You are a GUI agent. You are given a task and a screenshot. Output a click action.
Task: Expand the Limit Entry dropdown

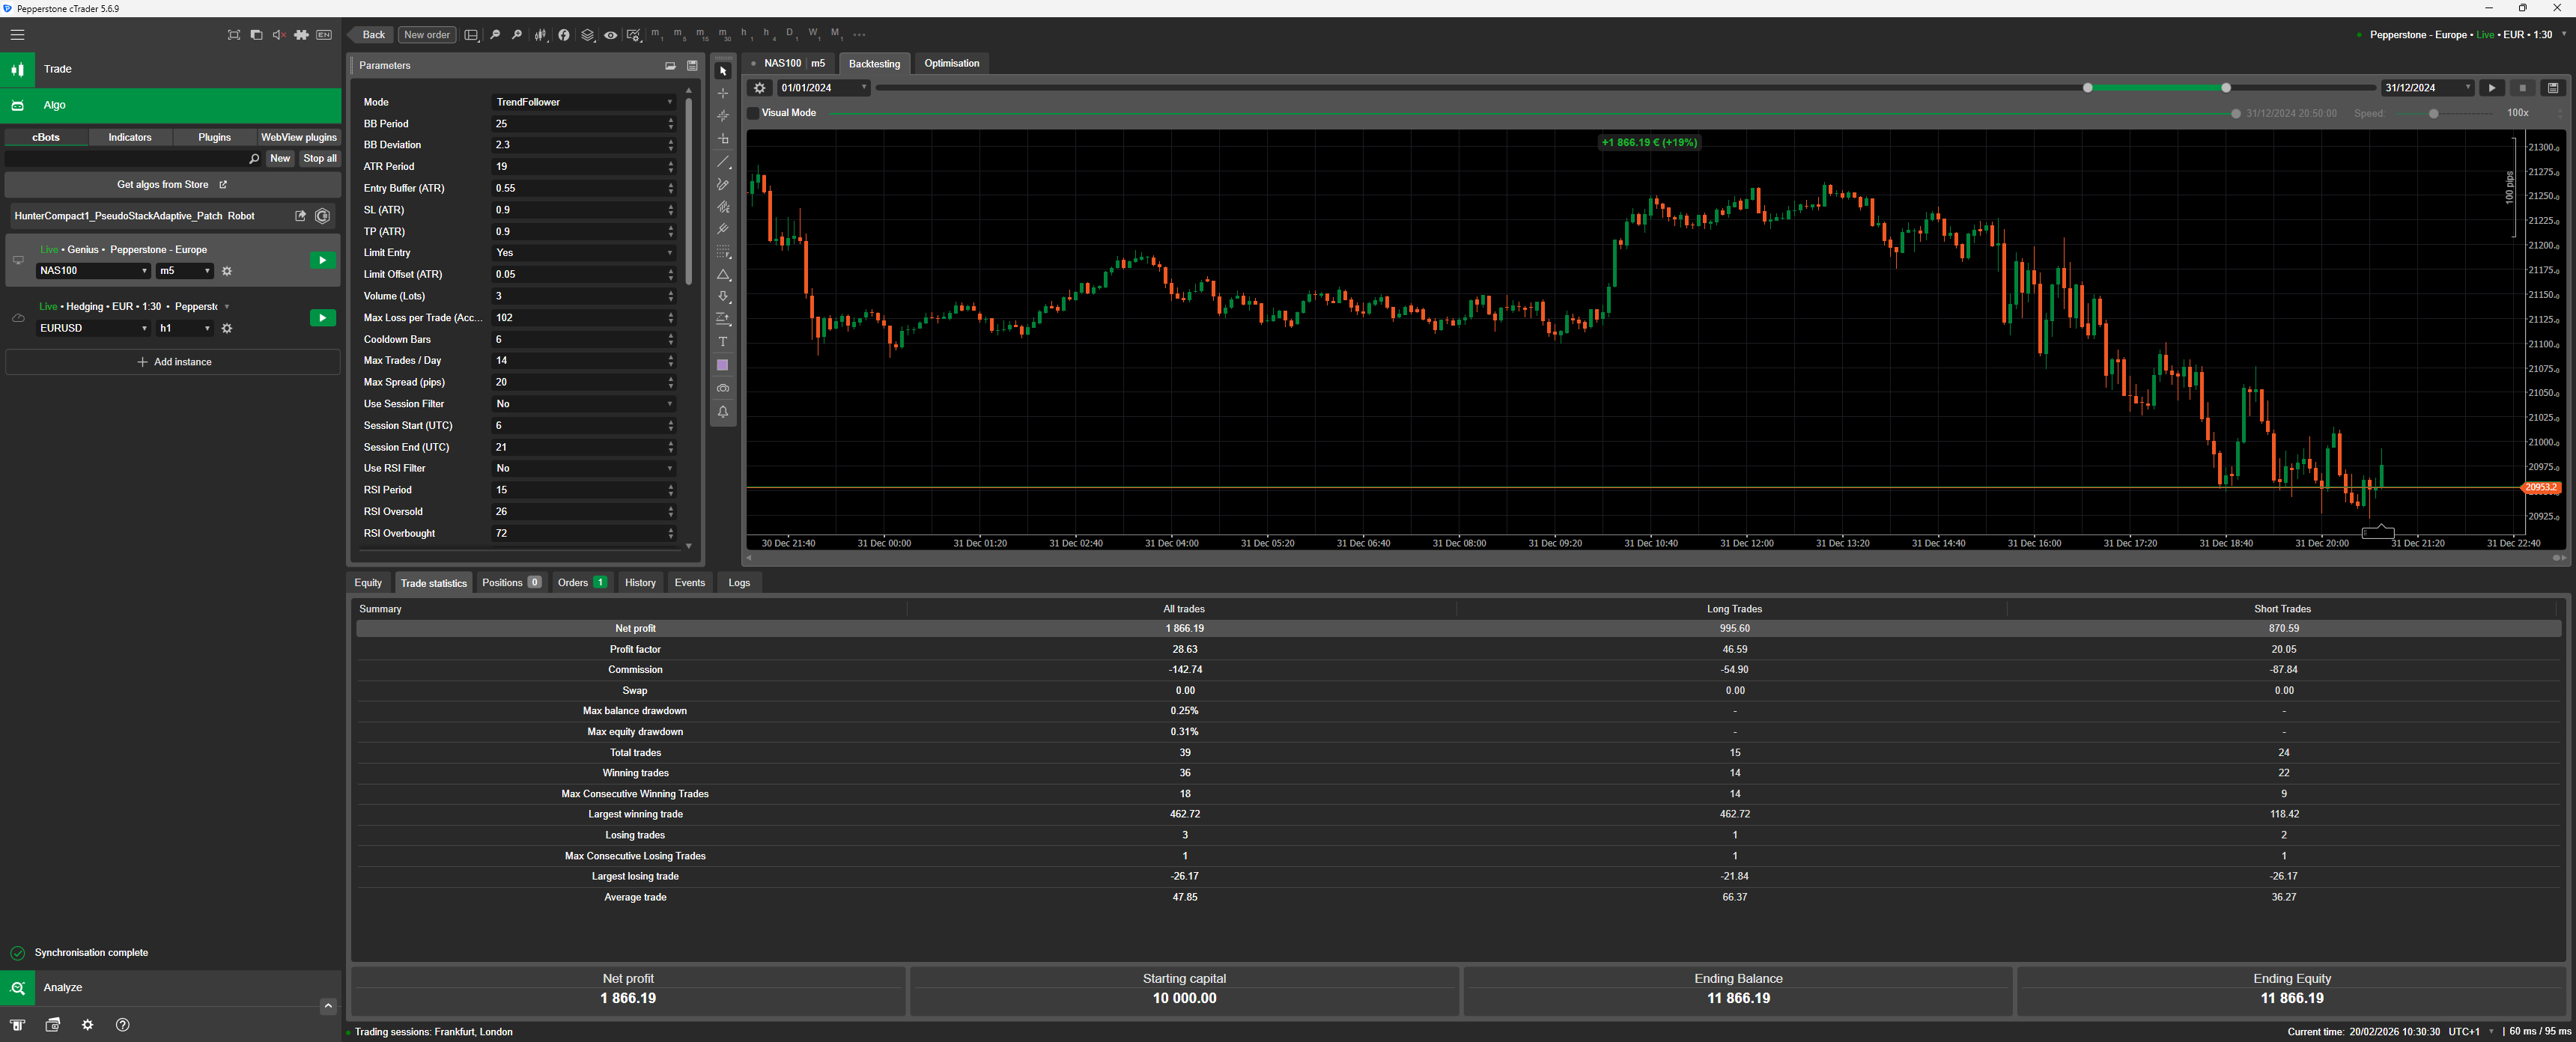(583, 253)
